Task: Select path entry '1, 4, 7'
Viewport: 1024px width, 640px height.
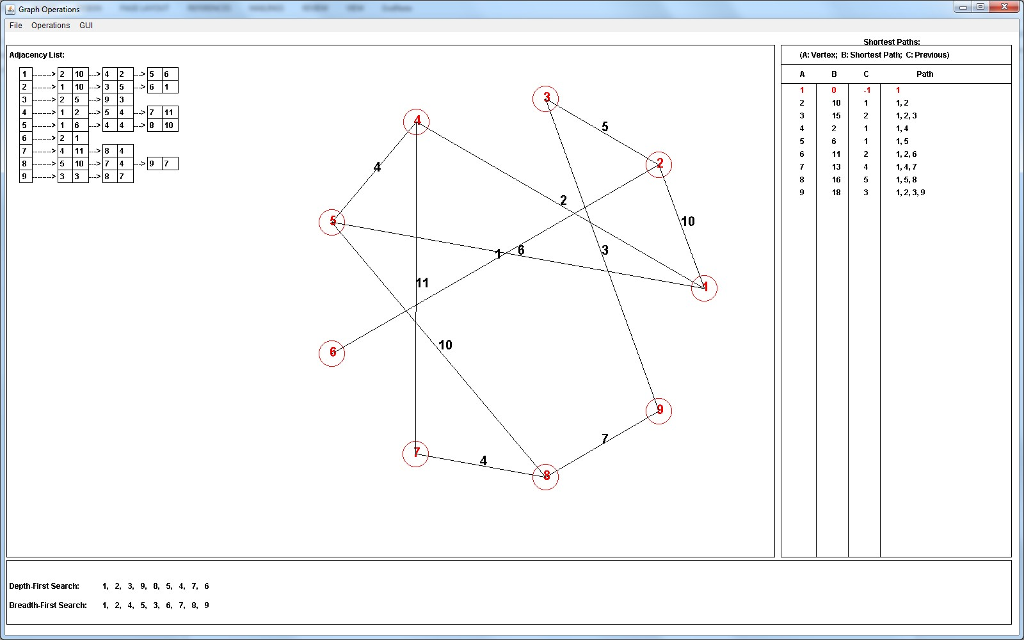Action: click(906, 167)
